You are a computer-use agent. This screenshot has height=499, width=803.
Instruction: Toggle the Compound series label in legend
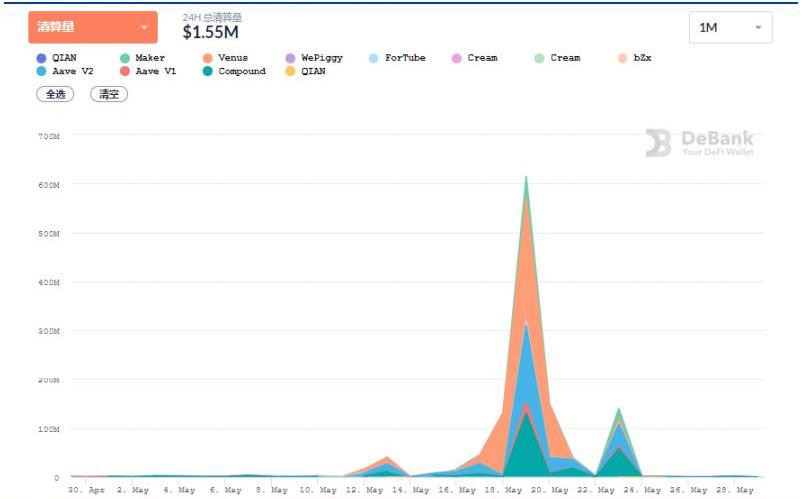pos(241,72)
